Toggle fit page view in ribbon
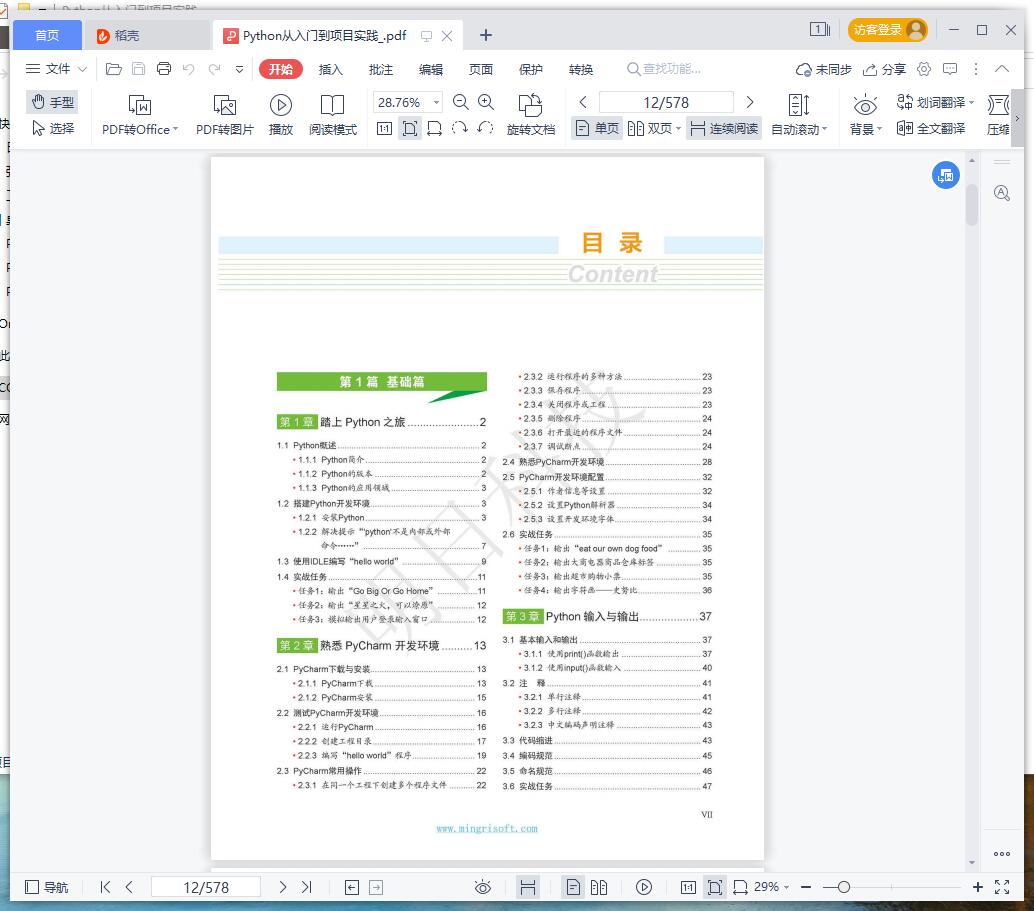1034x911 pixels. (x=410, y=128)
